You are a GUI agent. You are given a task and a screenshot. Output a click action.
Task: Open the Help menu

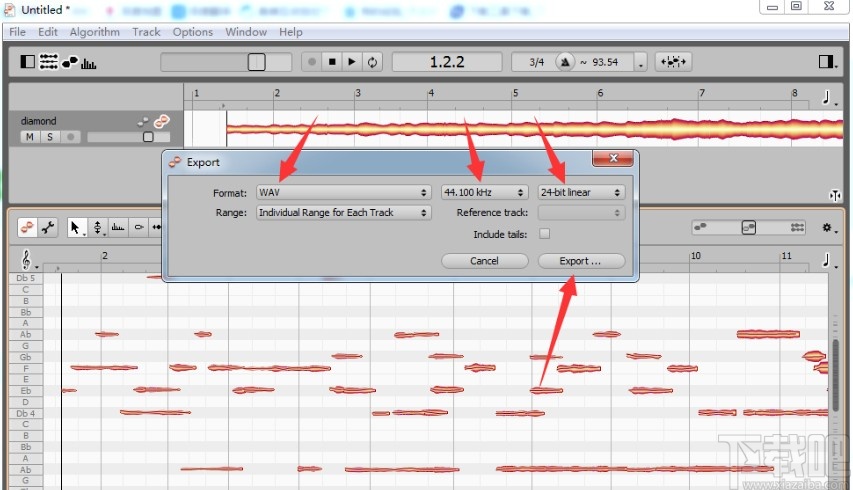coord(290,32)
